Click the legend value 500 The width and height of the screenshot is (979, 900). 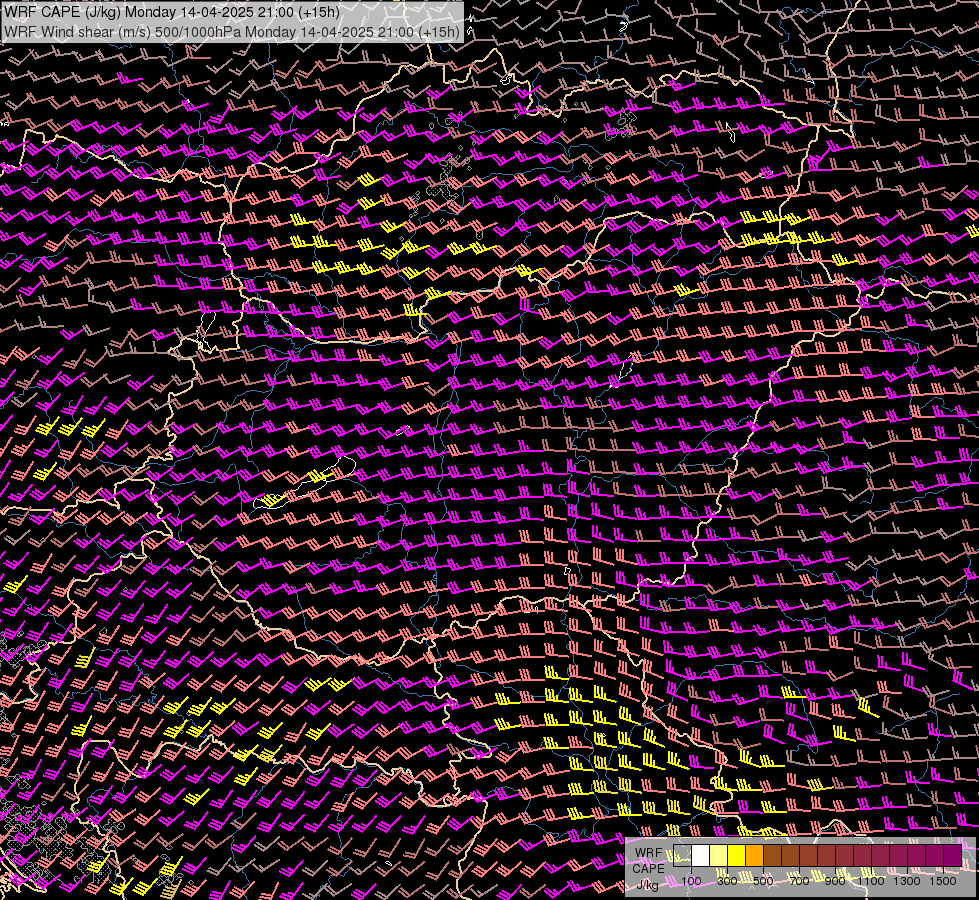click(763, 881)
